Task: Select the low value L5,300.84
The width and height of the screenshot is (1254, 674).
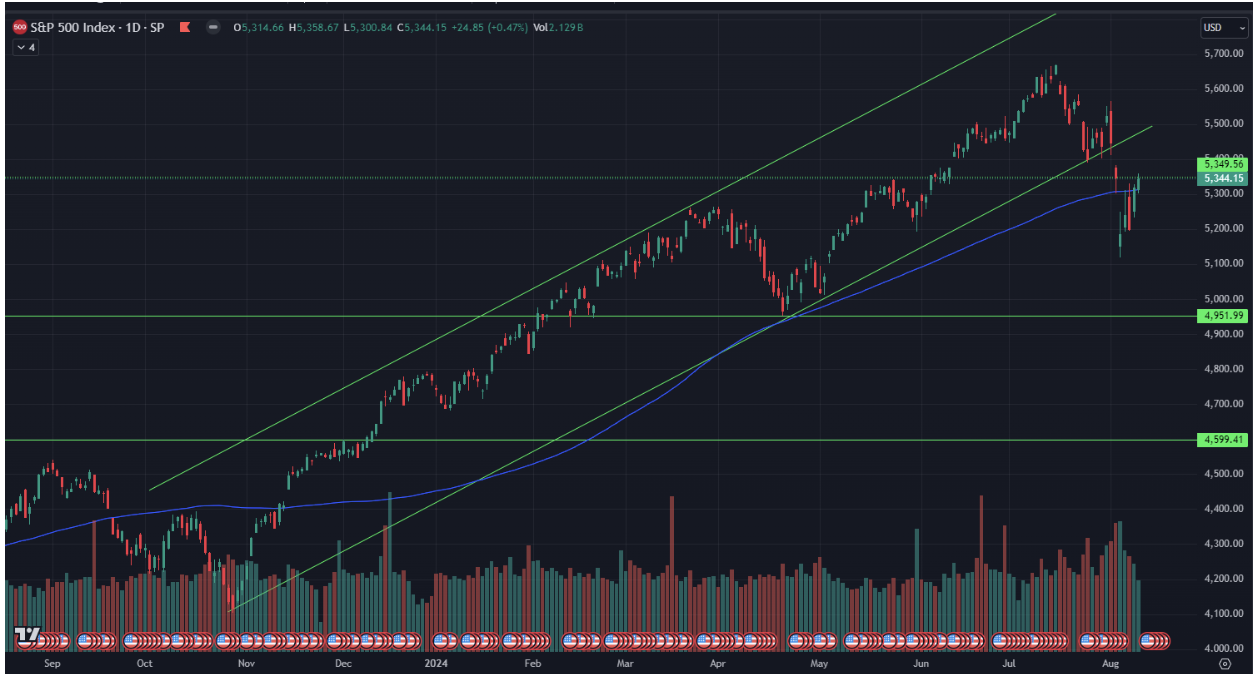Action: click(x=369, y=27)
